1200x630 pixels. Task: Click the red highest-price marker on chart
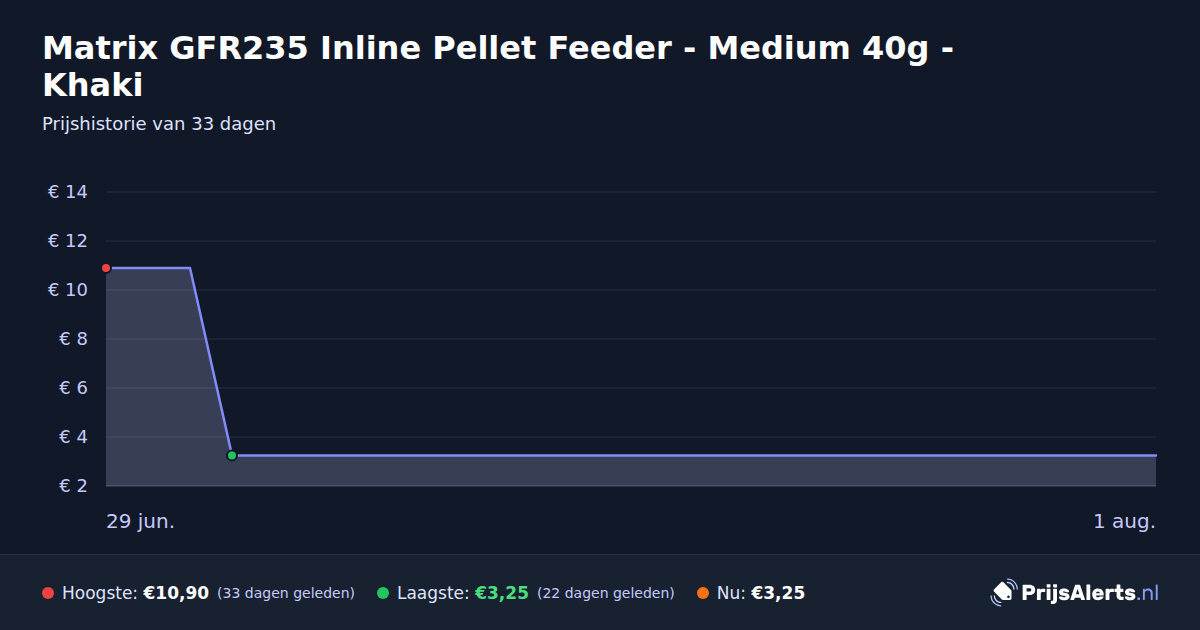106,268
